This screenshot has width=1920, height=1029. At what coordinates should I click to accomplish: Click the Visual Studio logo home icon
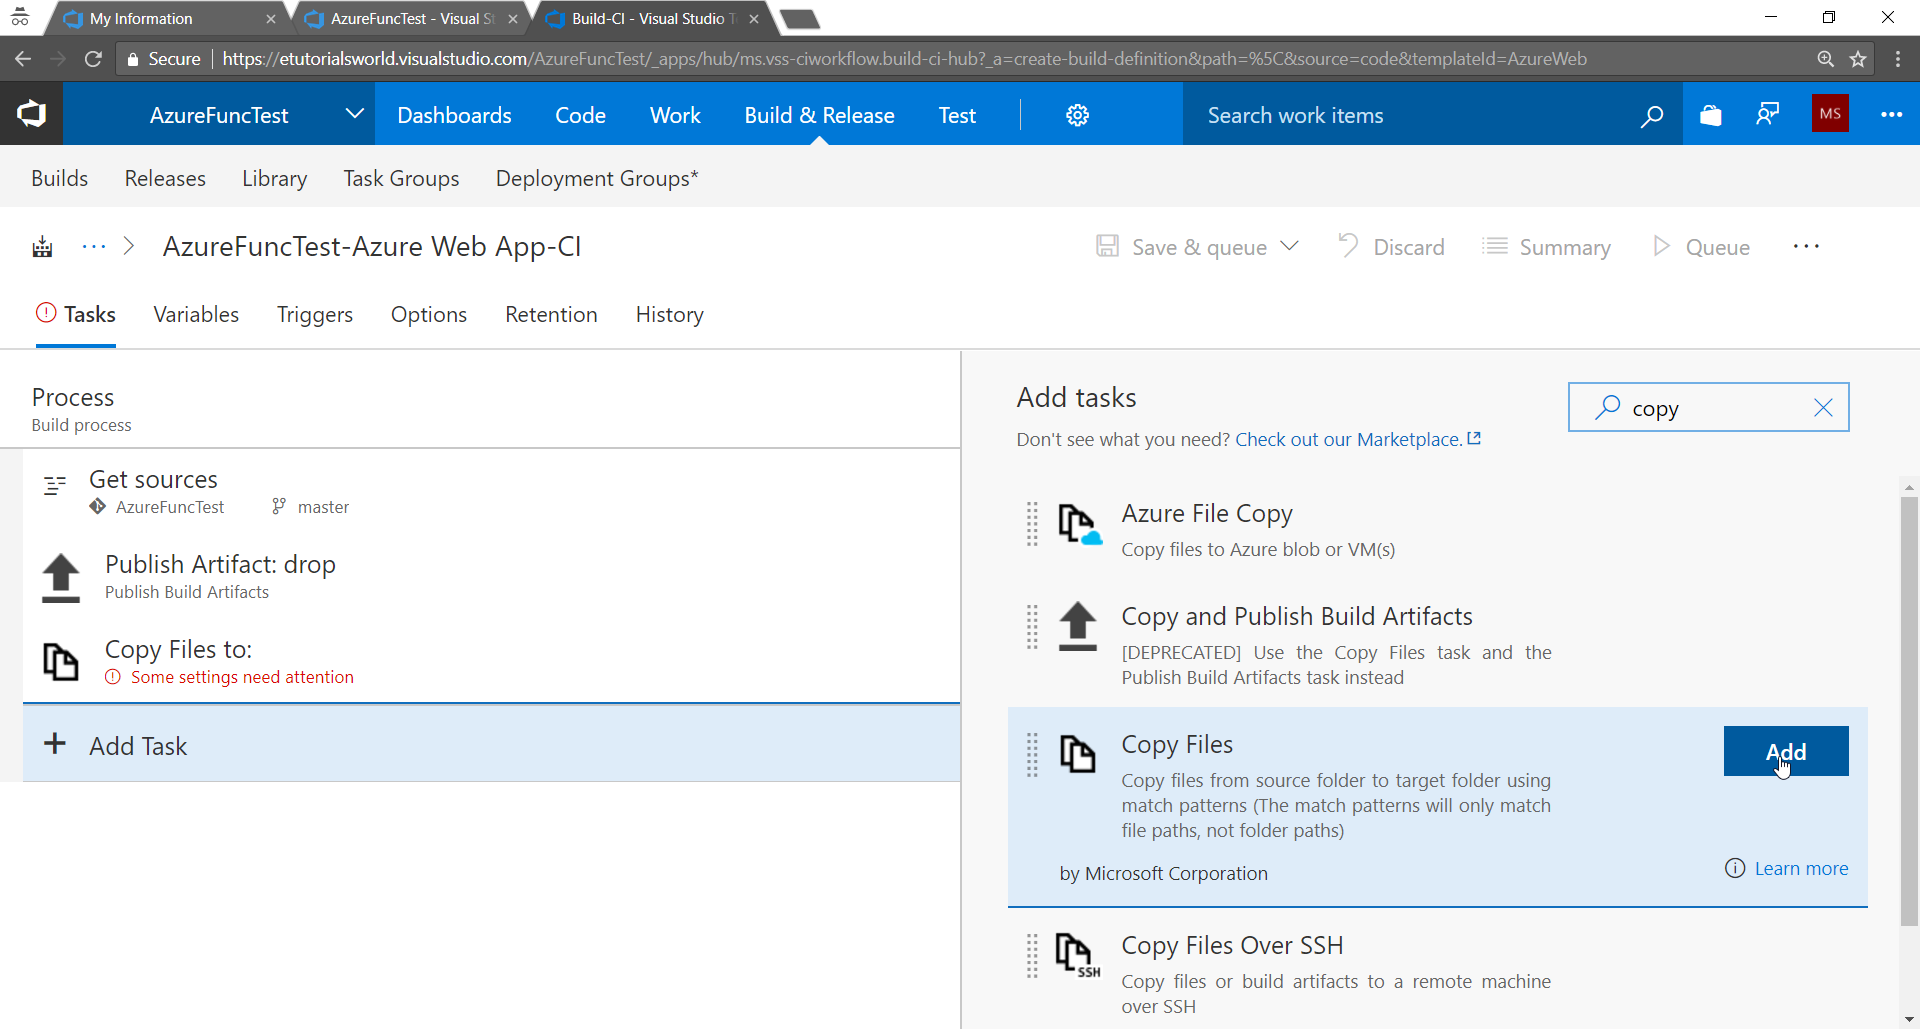(x=31, y=114)
